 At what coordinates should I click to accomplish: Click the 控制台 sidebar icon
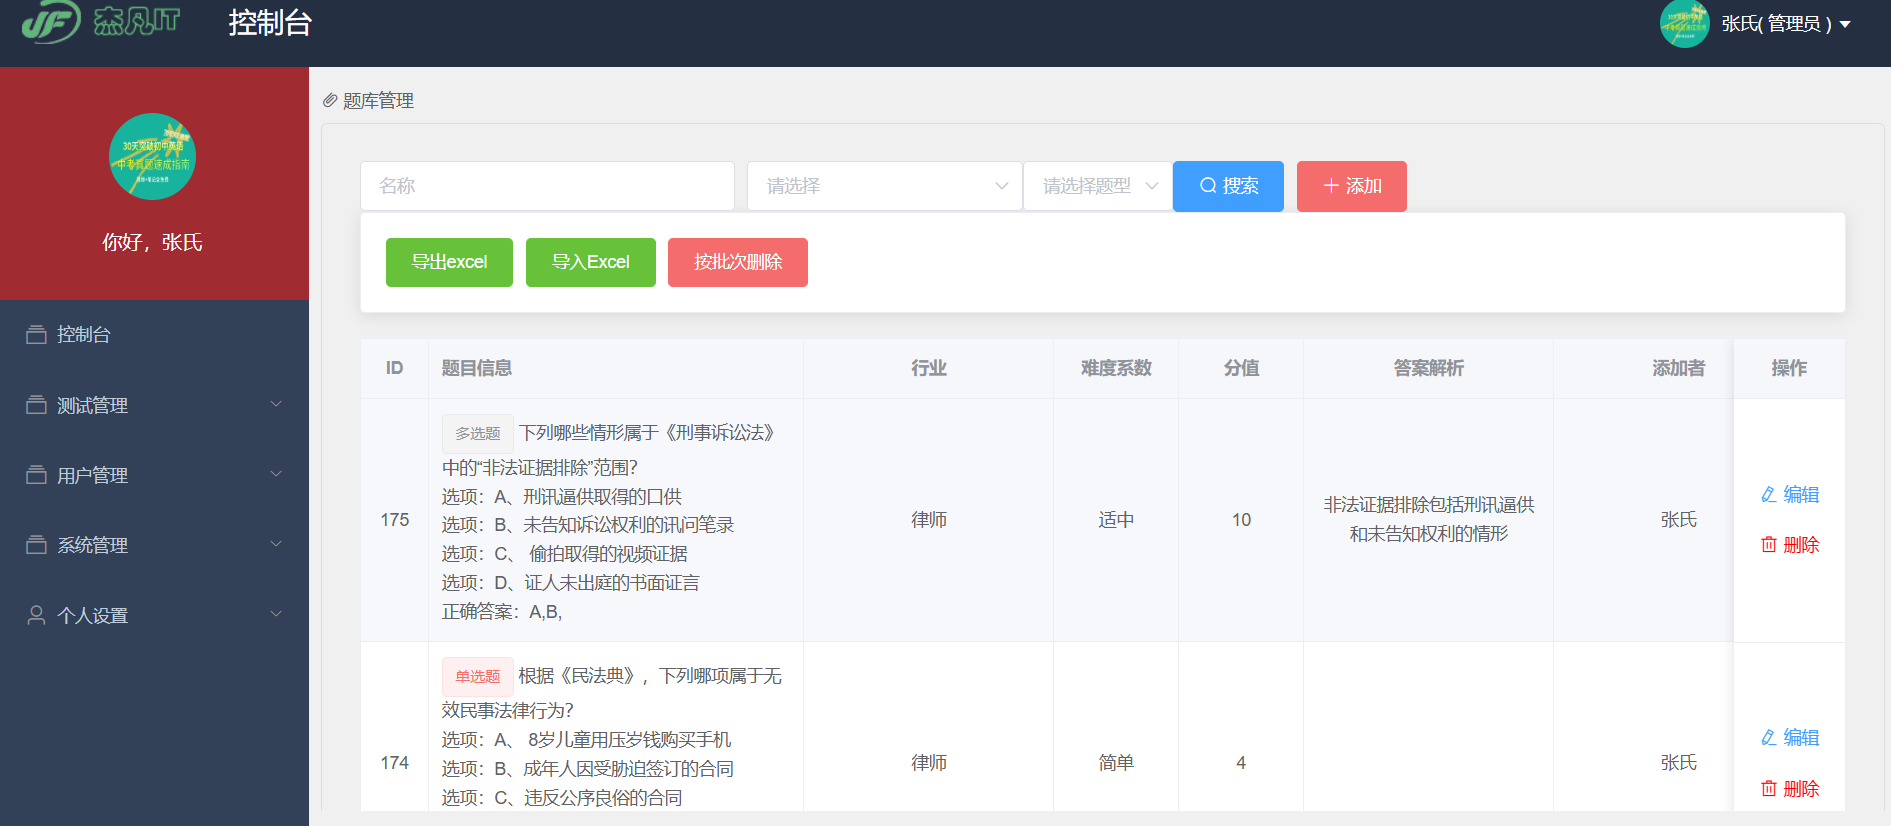tap(36, 335)
